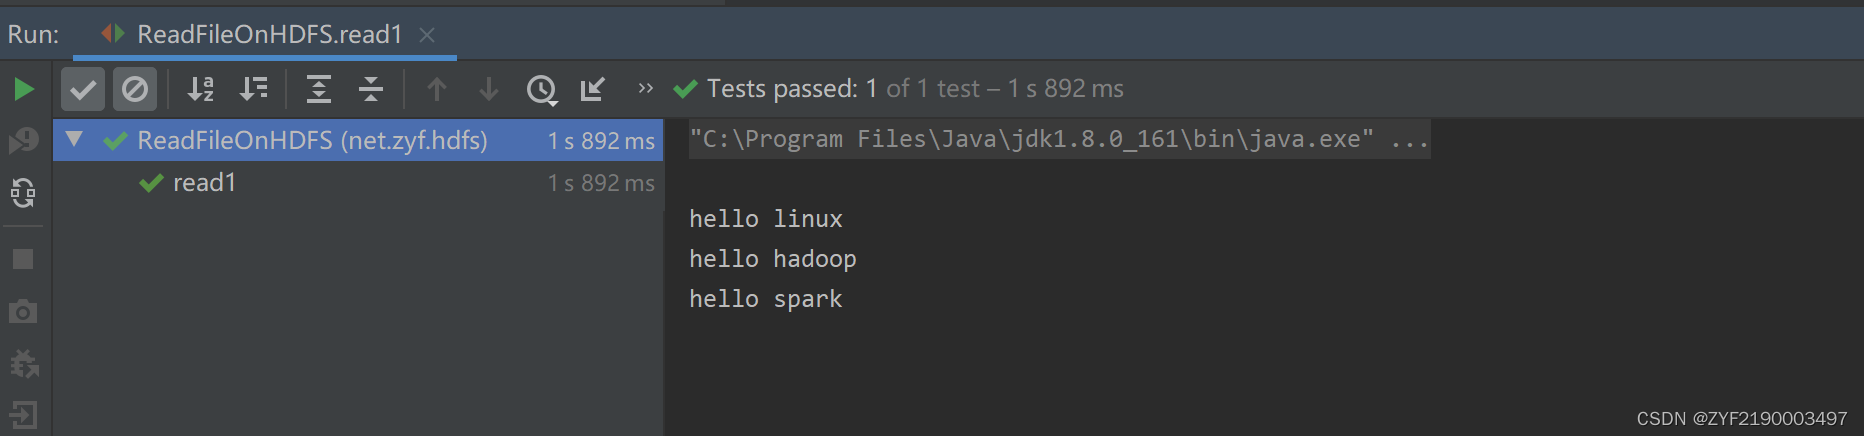Go to previous failed test arrow
This screenshot has height=436, width=1864.
[x=437, y=90]
